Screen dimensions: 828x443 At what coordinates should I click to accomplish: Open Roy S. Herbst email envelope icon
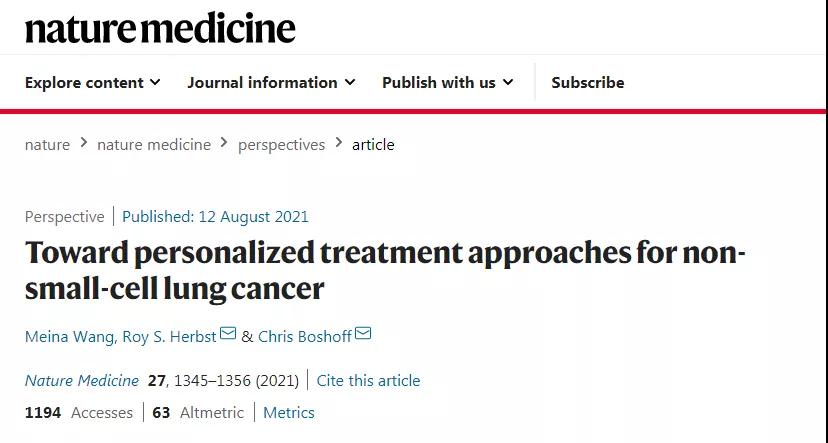click(228, 333)
